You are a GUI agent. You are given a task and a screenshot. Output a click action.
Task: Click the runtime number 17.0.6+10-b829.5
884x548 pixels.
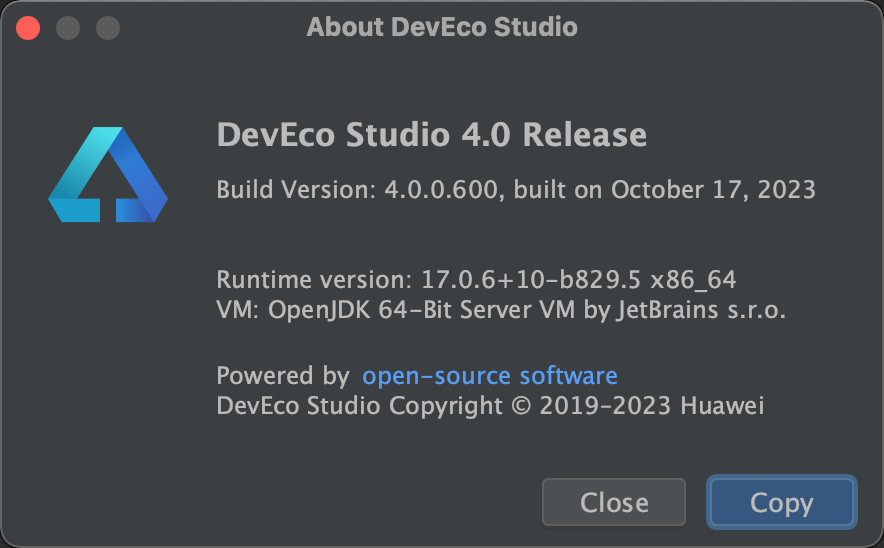(531, 280)
